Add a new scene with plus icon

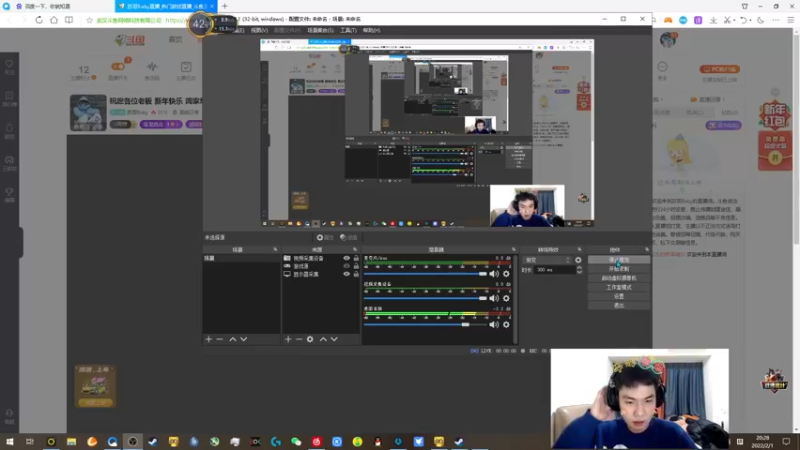tap(208, 339)
